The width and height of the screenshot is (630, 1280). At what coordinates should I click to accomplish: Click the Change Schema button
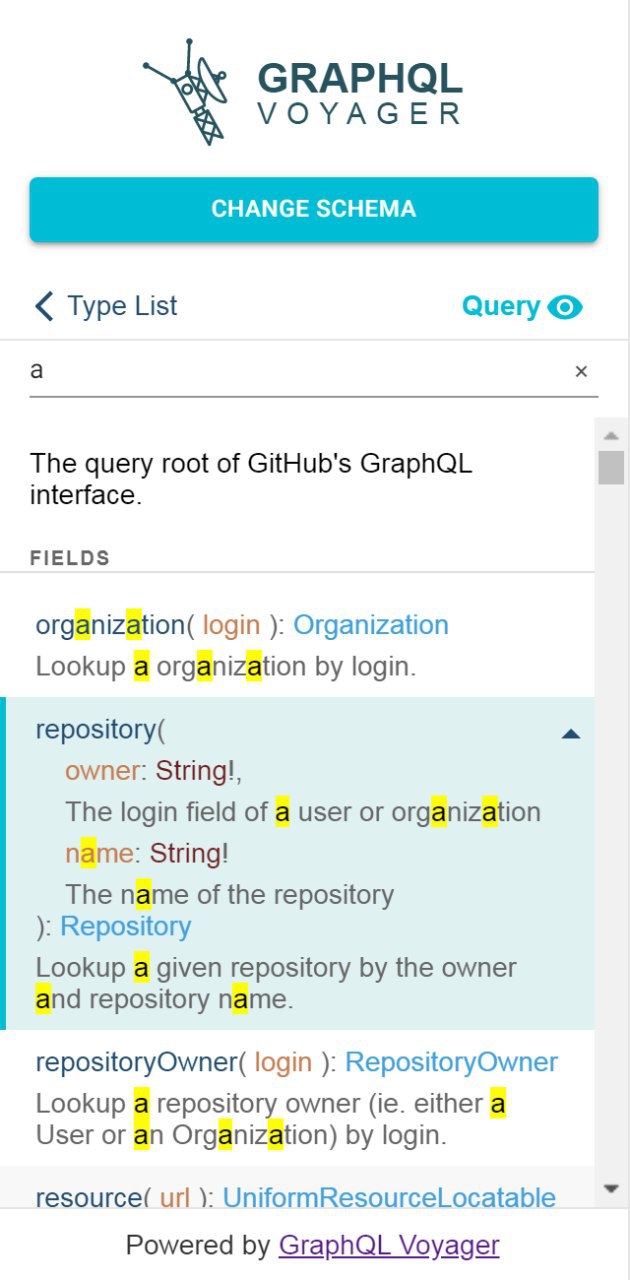pos(314,209)
